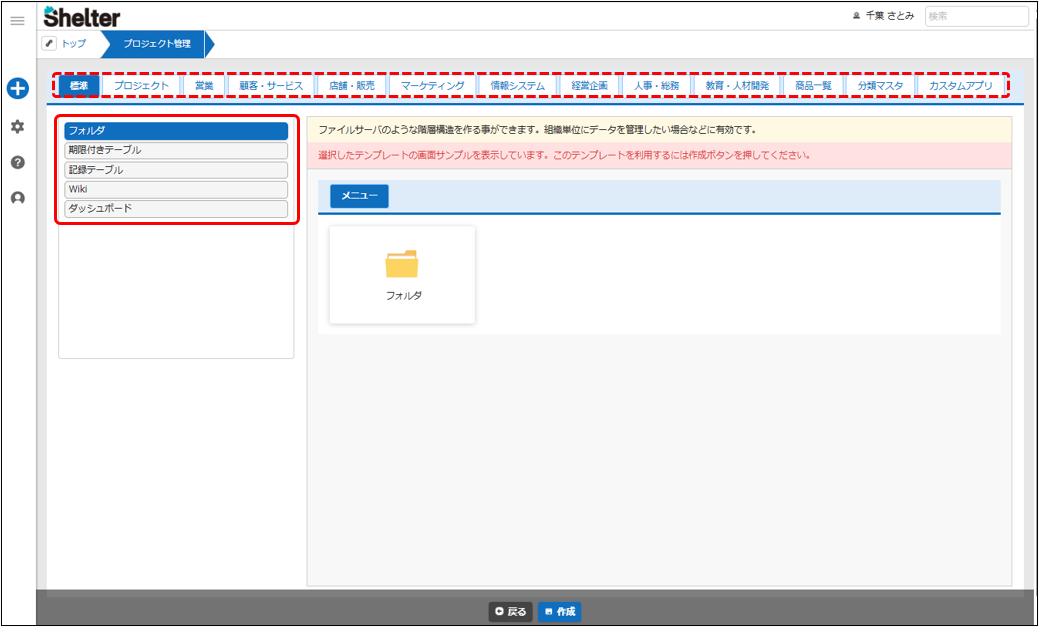Click the 作成 create button
Screen dimensions: 1039x627
[x=559, y=612]
